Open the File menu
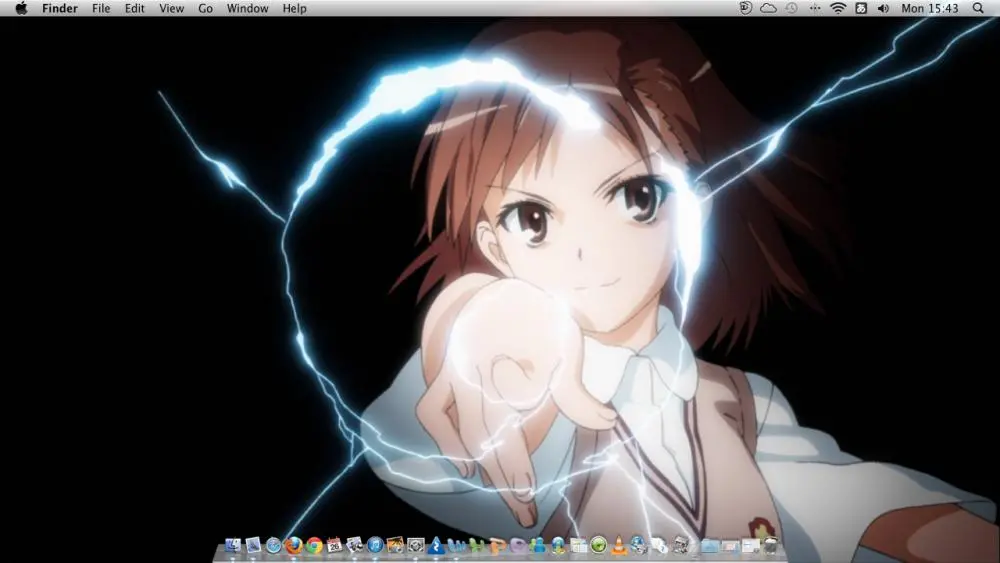 tap(101, 8)
